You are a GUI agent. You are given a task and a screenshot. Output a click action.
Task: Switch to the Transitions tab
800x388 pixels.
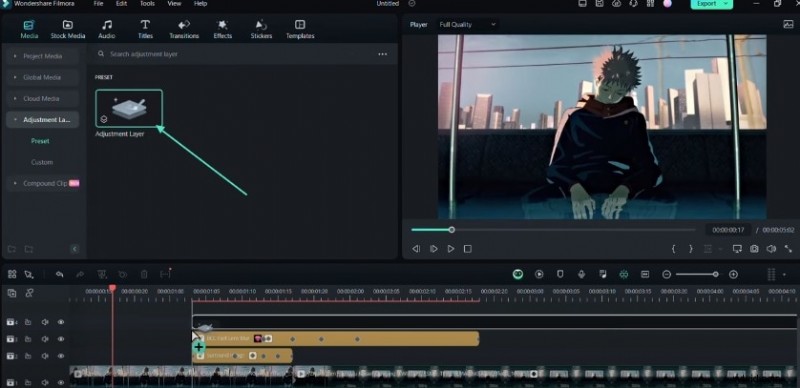tap(184, 30)
